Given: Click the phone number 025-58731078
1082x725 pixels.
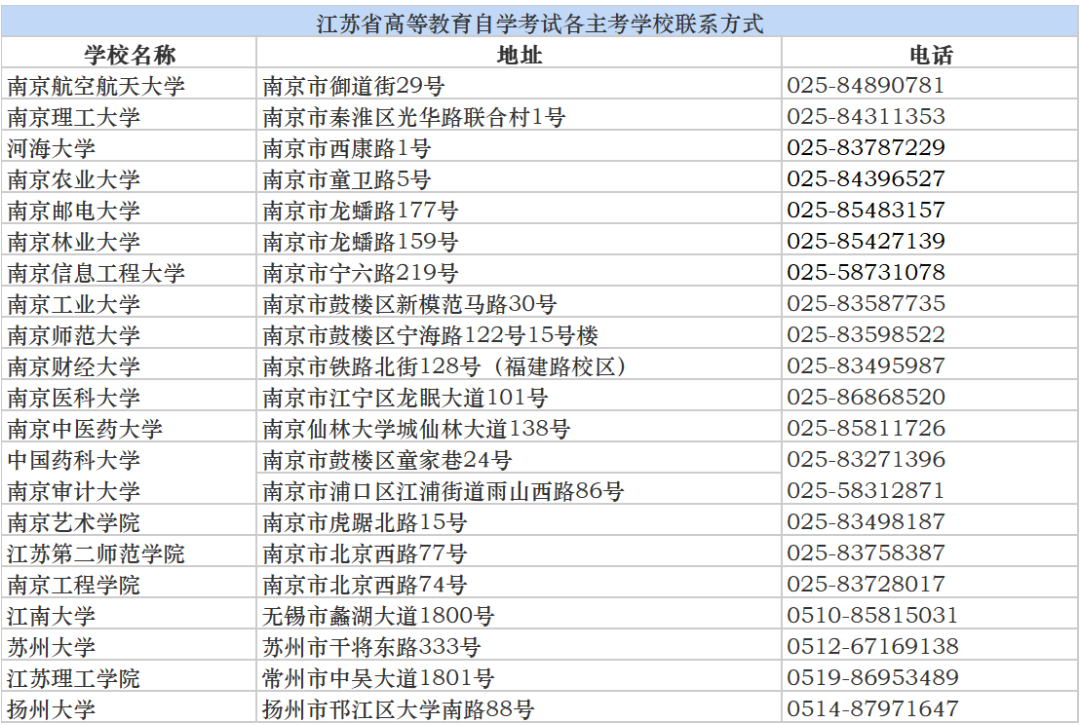Looking at the screenshot, I should [865, 272].
